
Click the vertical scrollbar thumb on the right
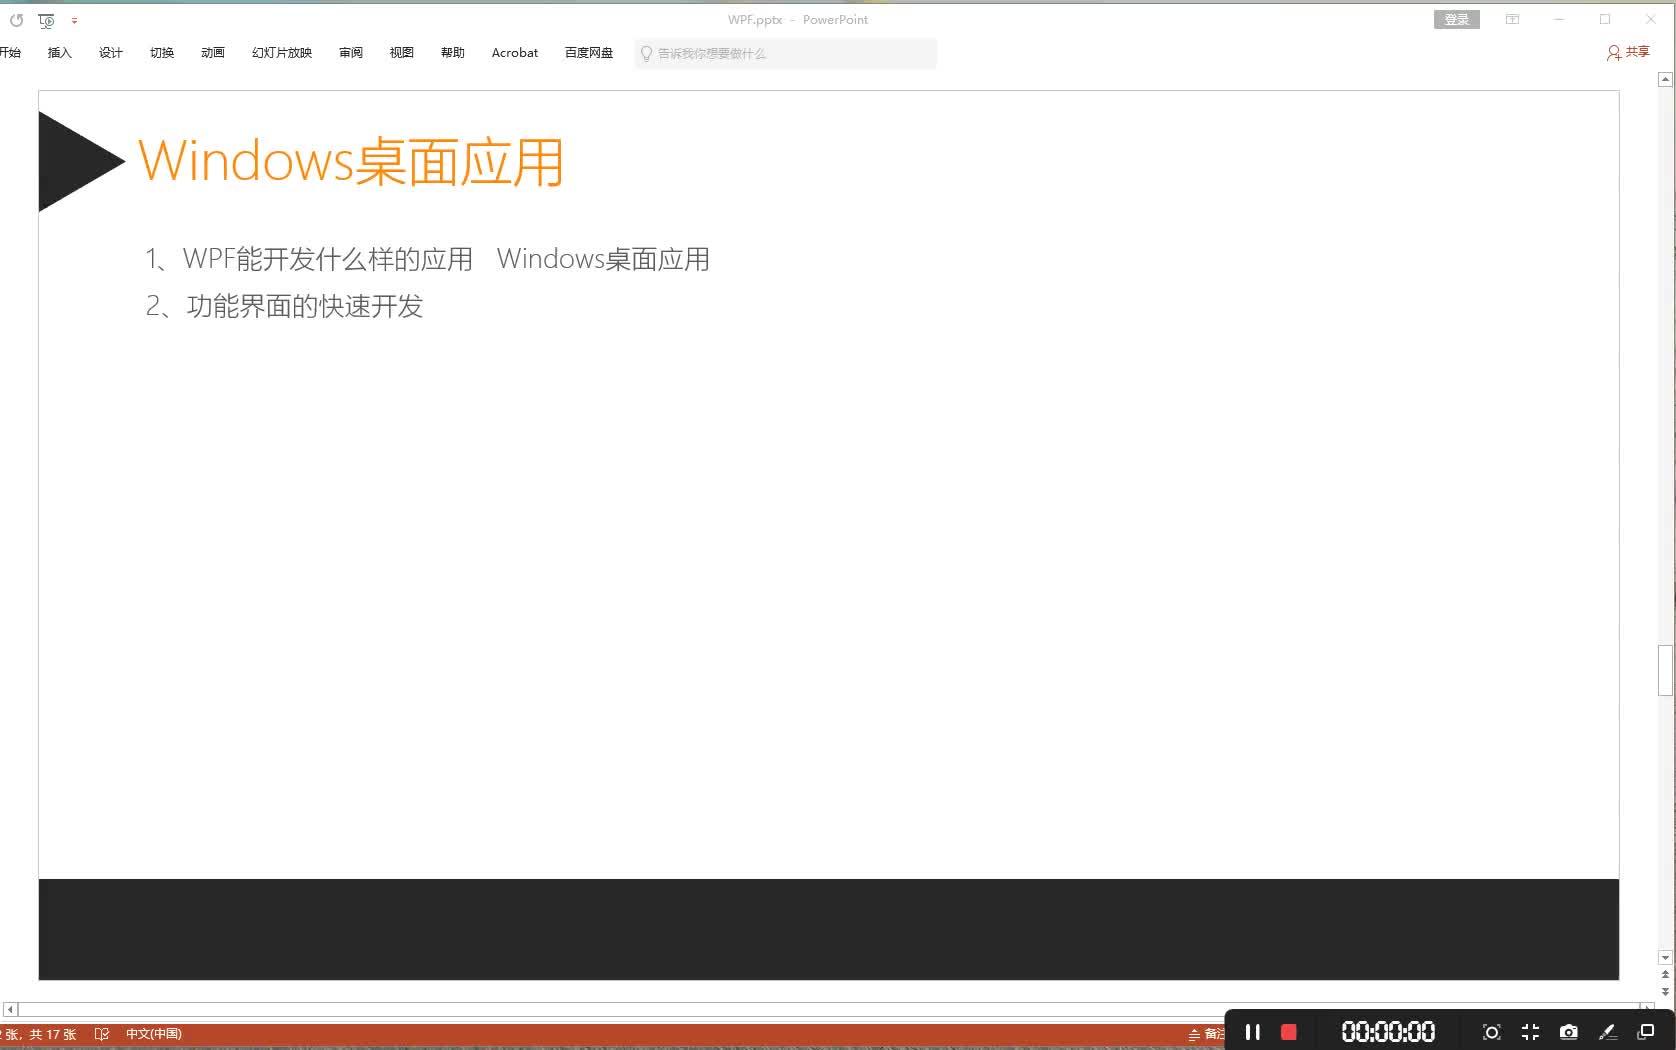click(1665, 670)
